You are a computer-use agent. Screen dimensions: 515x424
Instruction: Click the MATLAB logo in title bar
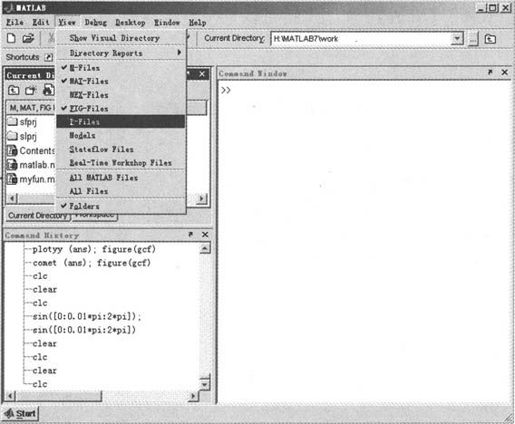pos(9,7)
